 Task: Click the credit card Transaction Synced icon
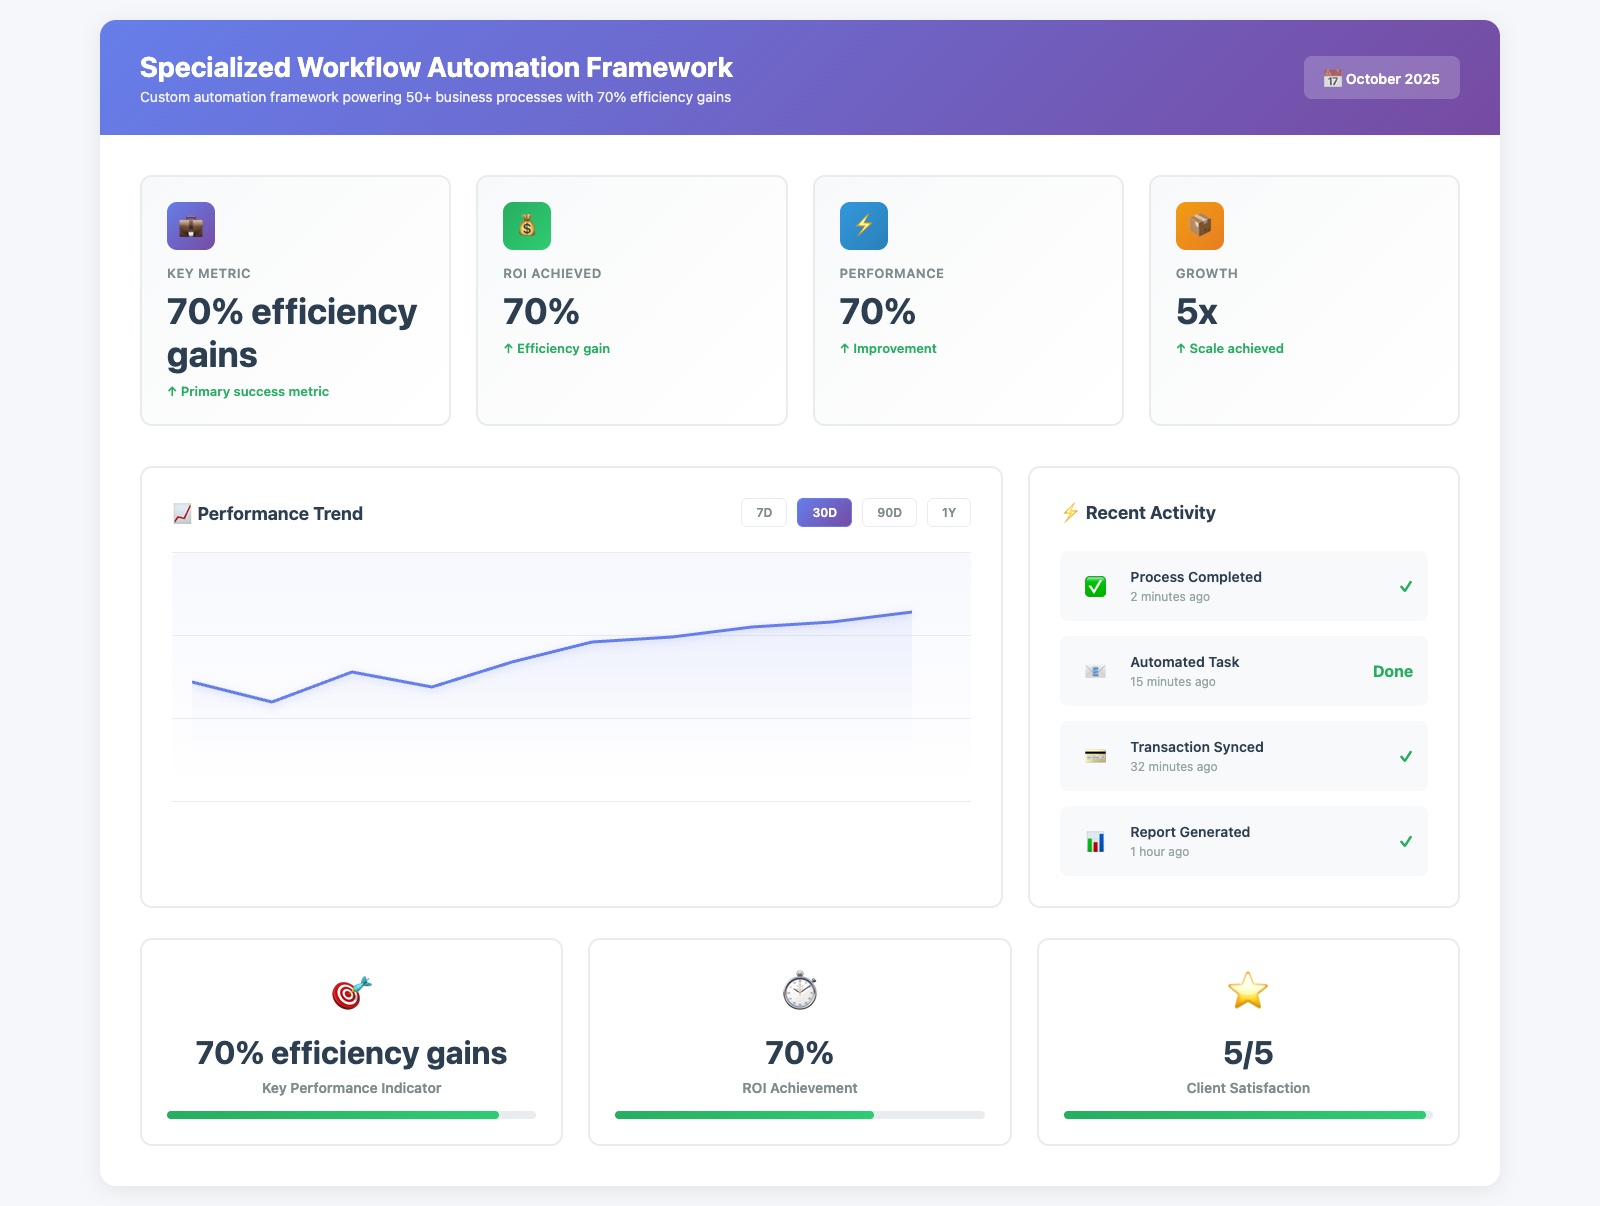tap(1095, 757)
